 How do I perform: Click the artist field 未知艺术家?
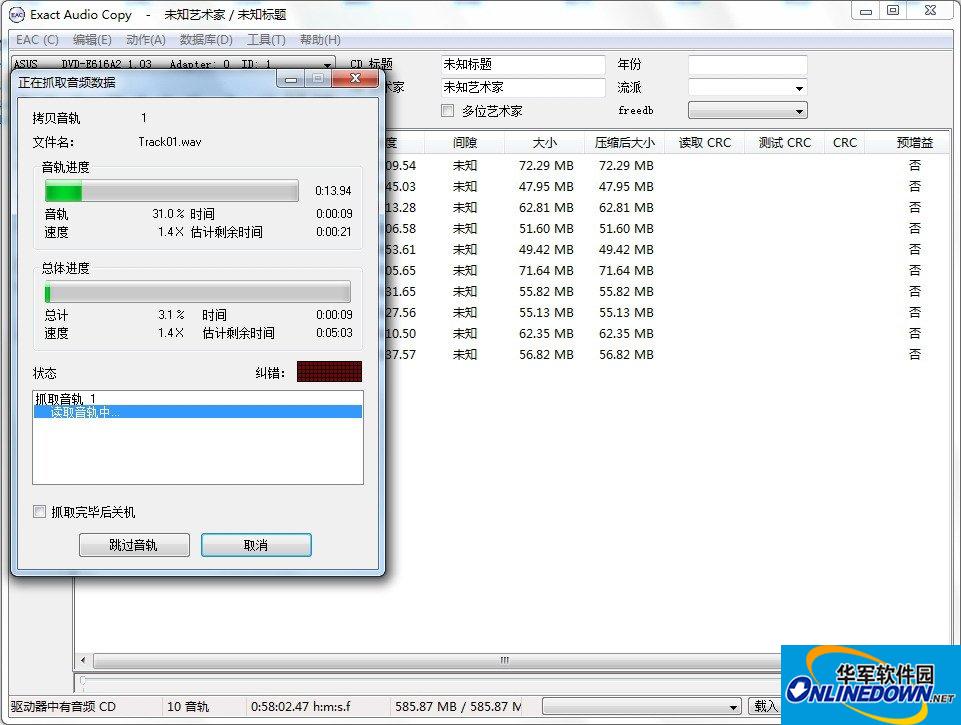(523, 88)
